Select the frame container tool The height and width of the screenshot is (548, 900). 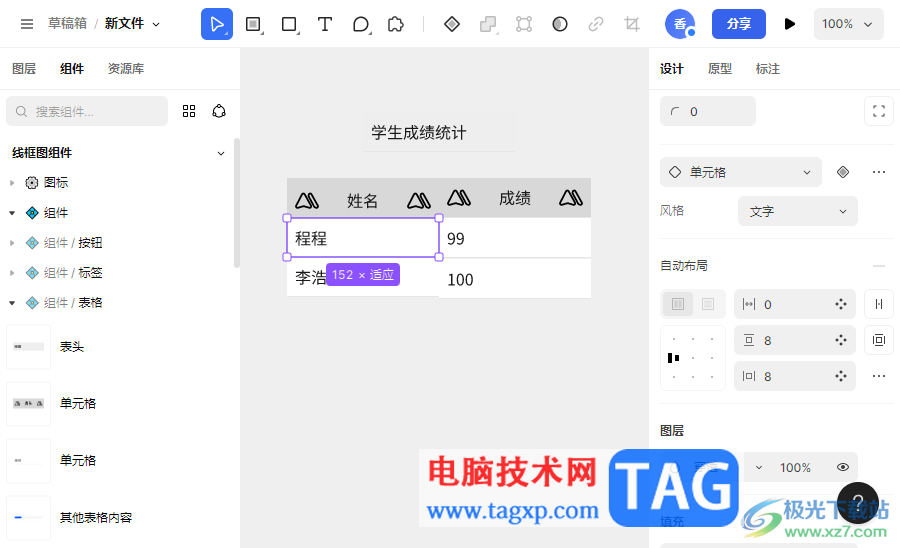[x=253, y=24]
